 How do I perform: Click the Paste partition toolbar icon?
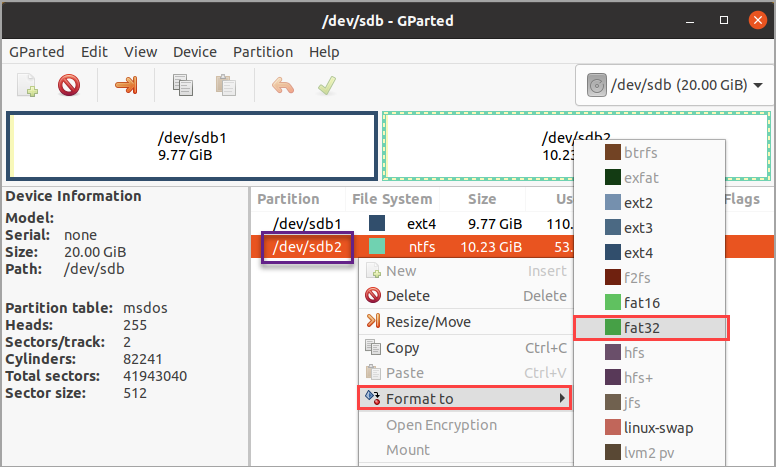226,85
